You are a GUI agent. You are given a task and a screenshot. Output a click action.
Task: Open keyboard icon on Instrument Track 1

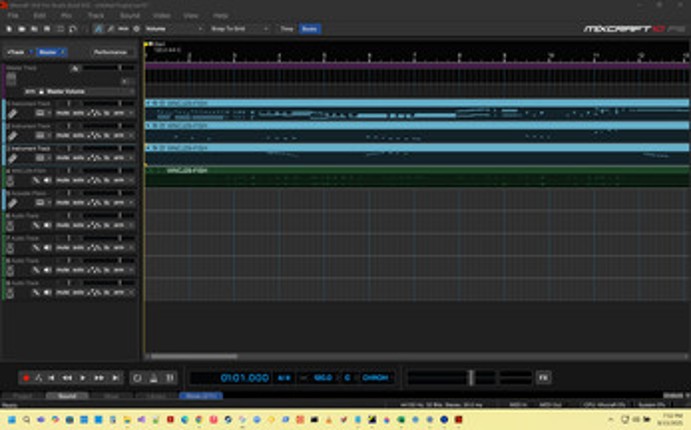pos(40,113)
